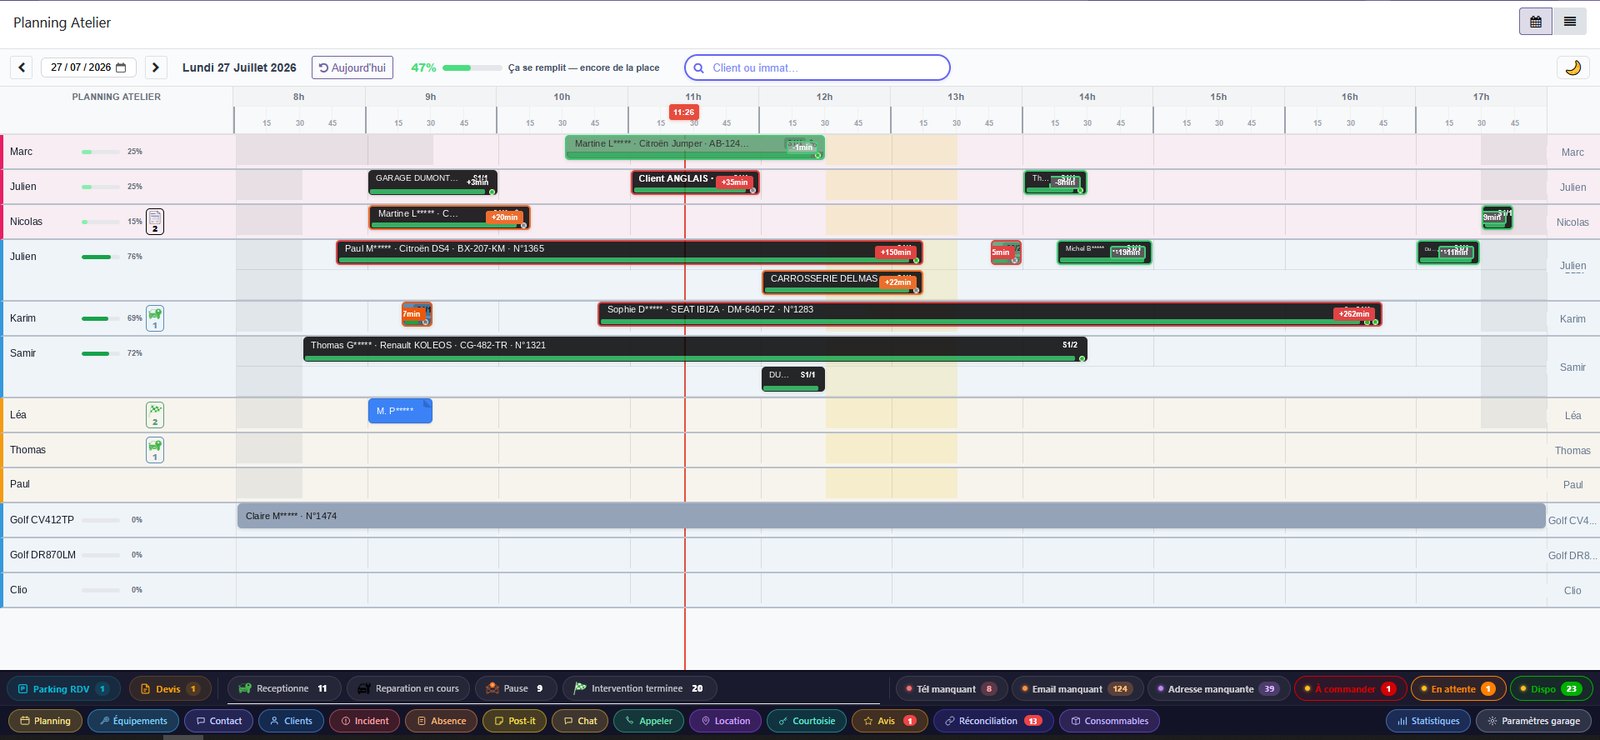Image resolution: width=1600 pixels, height=740 pixels.
Task: Open Statistiques from the bottom bar
Action: point(1428,721)
